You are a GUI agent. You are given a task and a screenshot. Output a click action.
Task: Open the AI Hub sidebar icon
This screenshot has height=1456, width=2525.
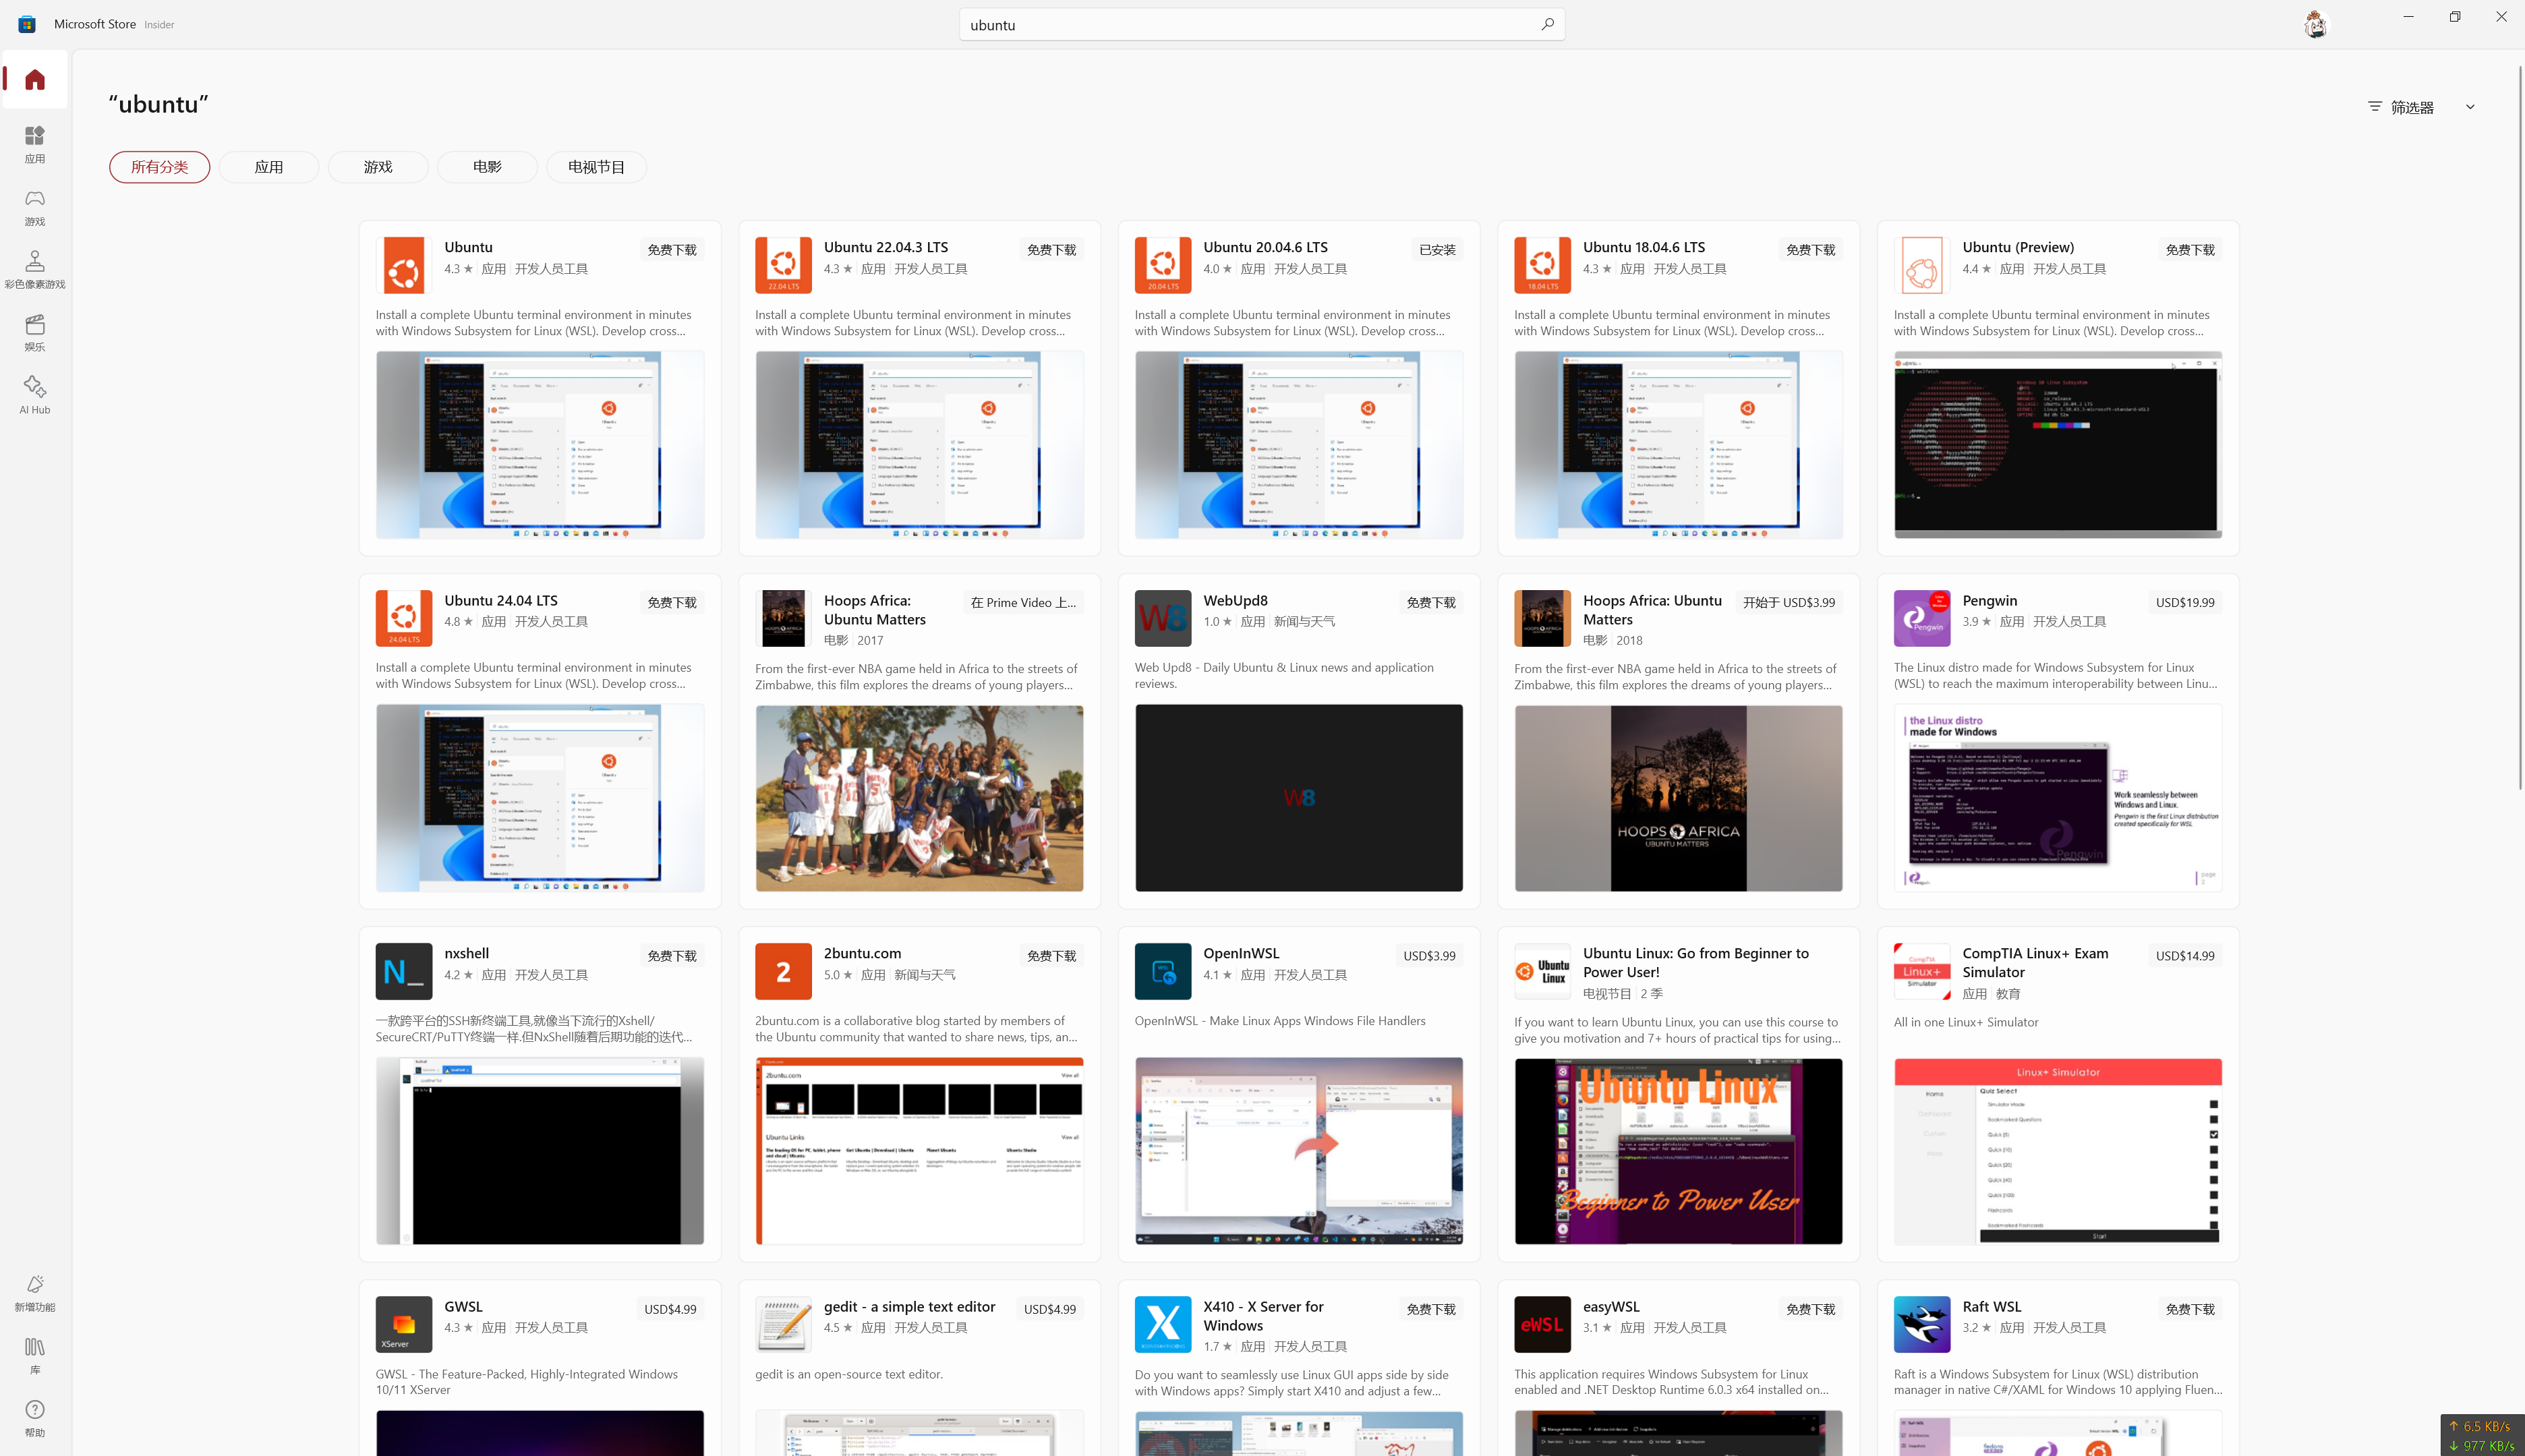pyautogui.click(x=35, y=394)
